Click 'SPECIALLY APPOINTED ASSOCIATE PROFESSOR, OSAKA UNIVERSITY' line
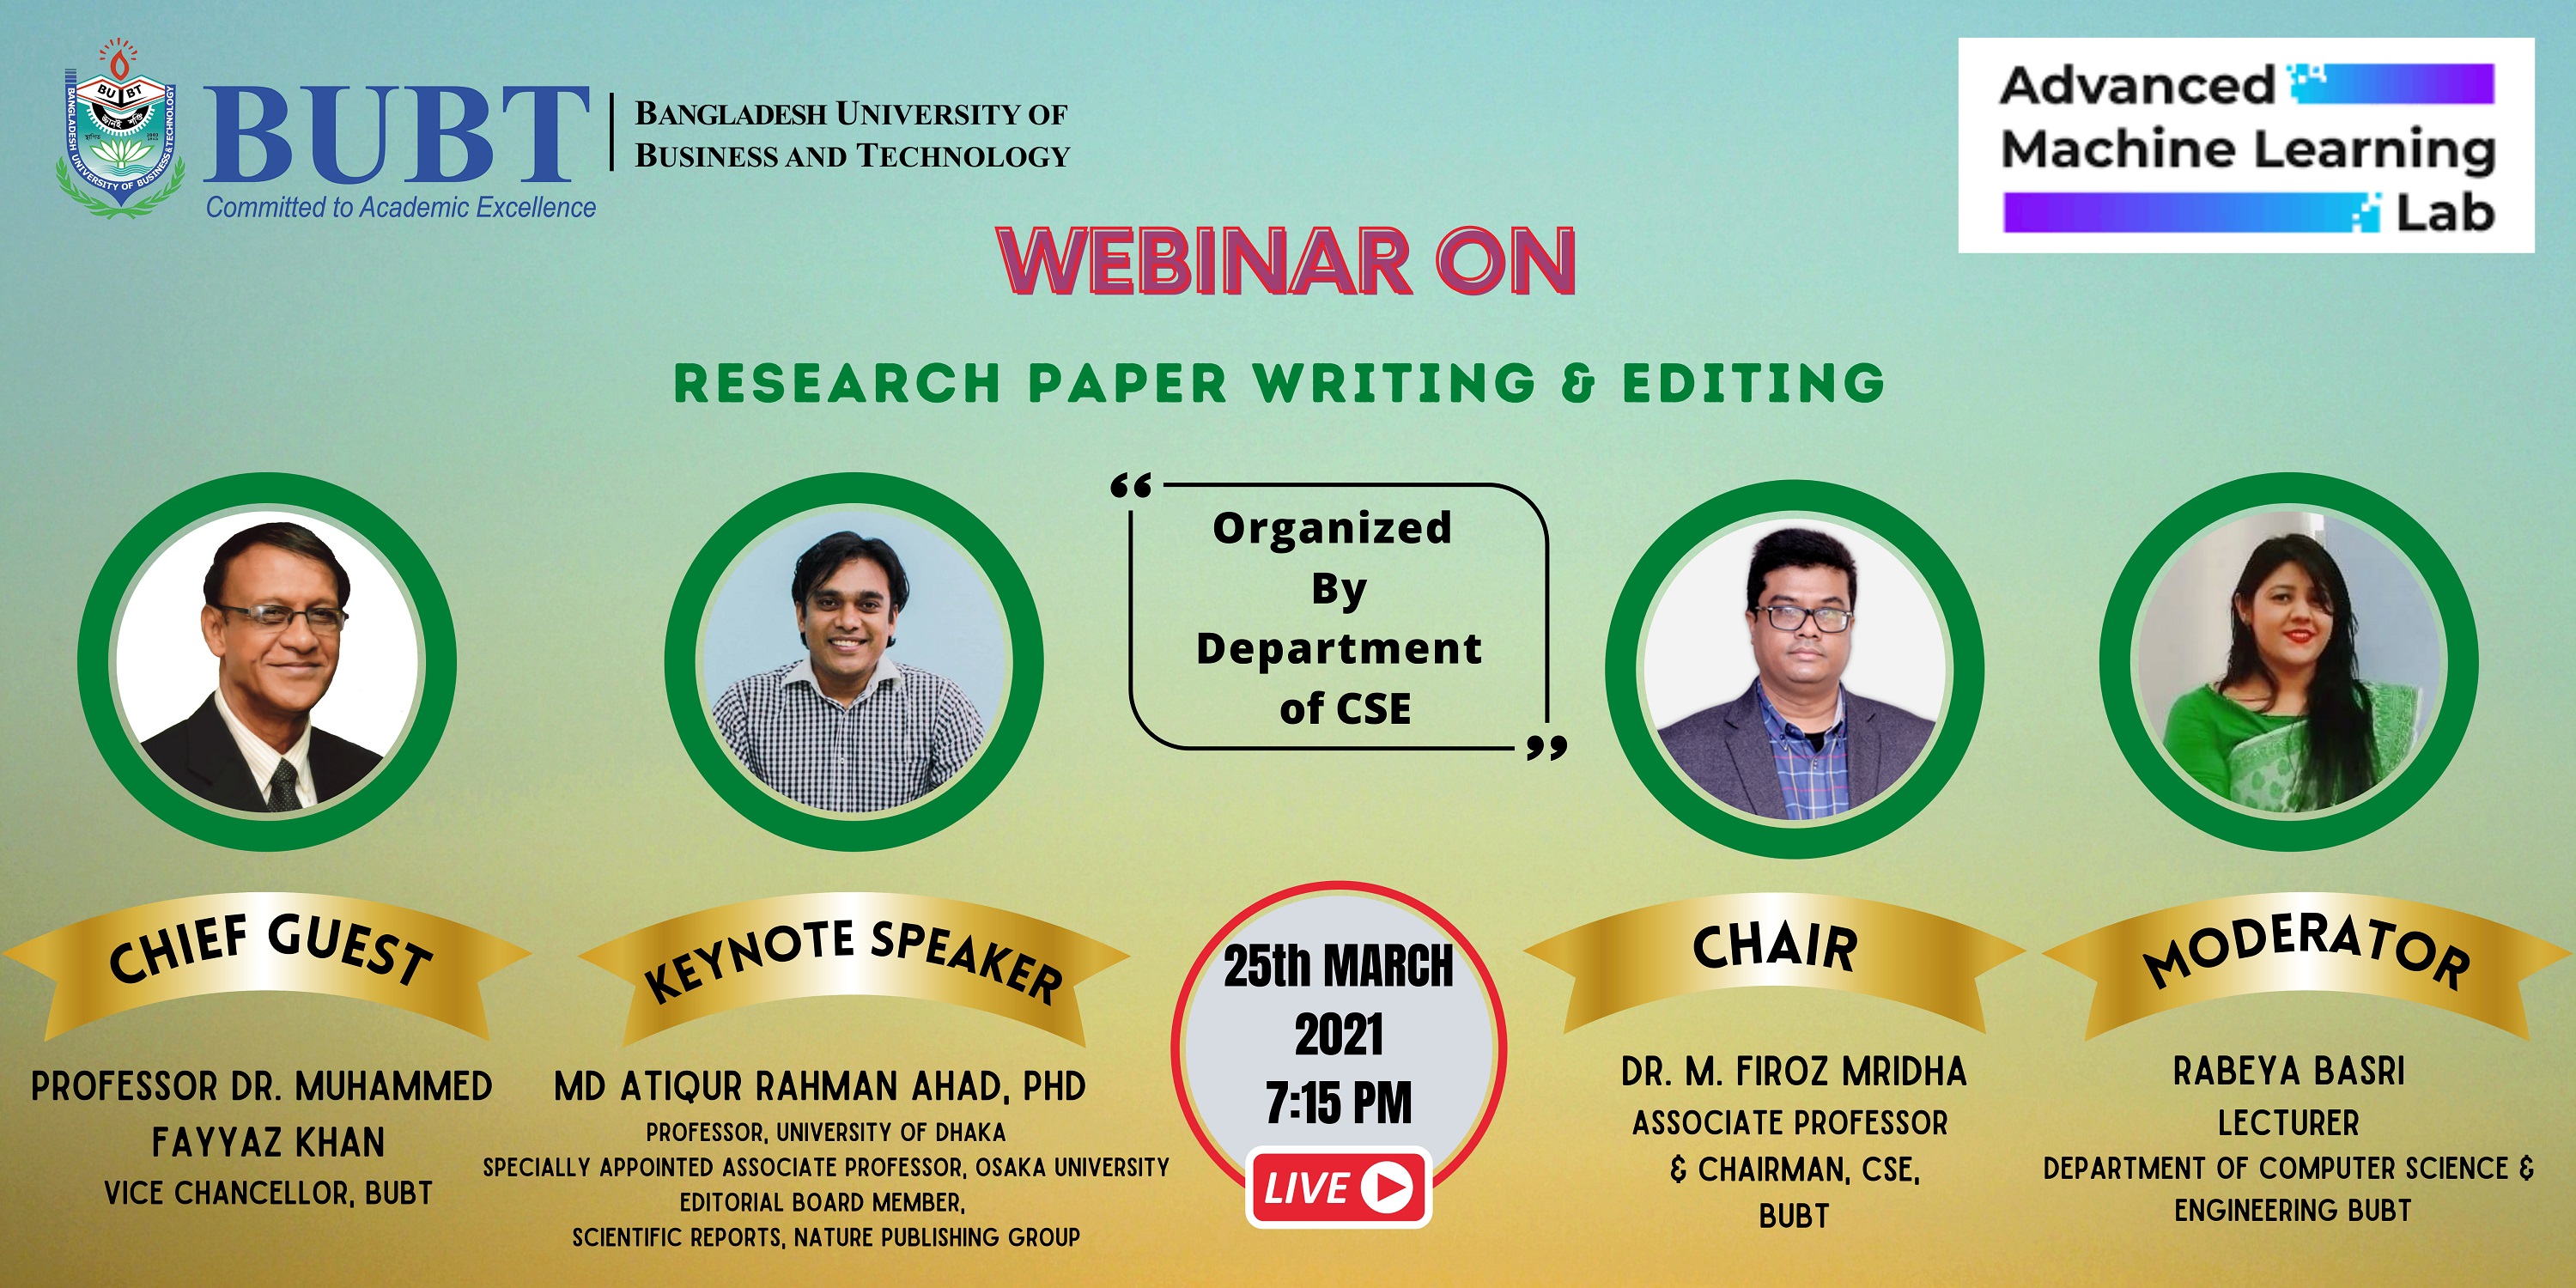2576x1288 pixels. pyautogui.click(x=826, y=1167)
